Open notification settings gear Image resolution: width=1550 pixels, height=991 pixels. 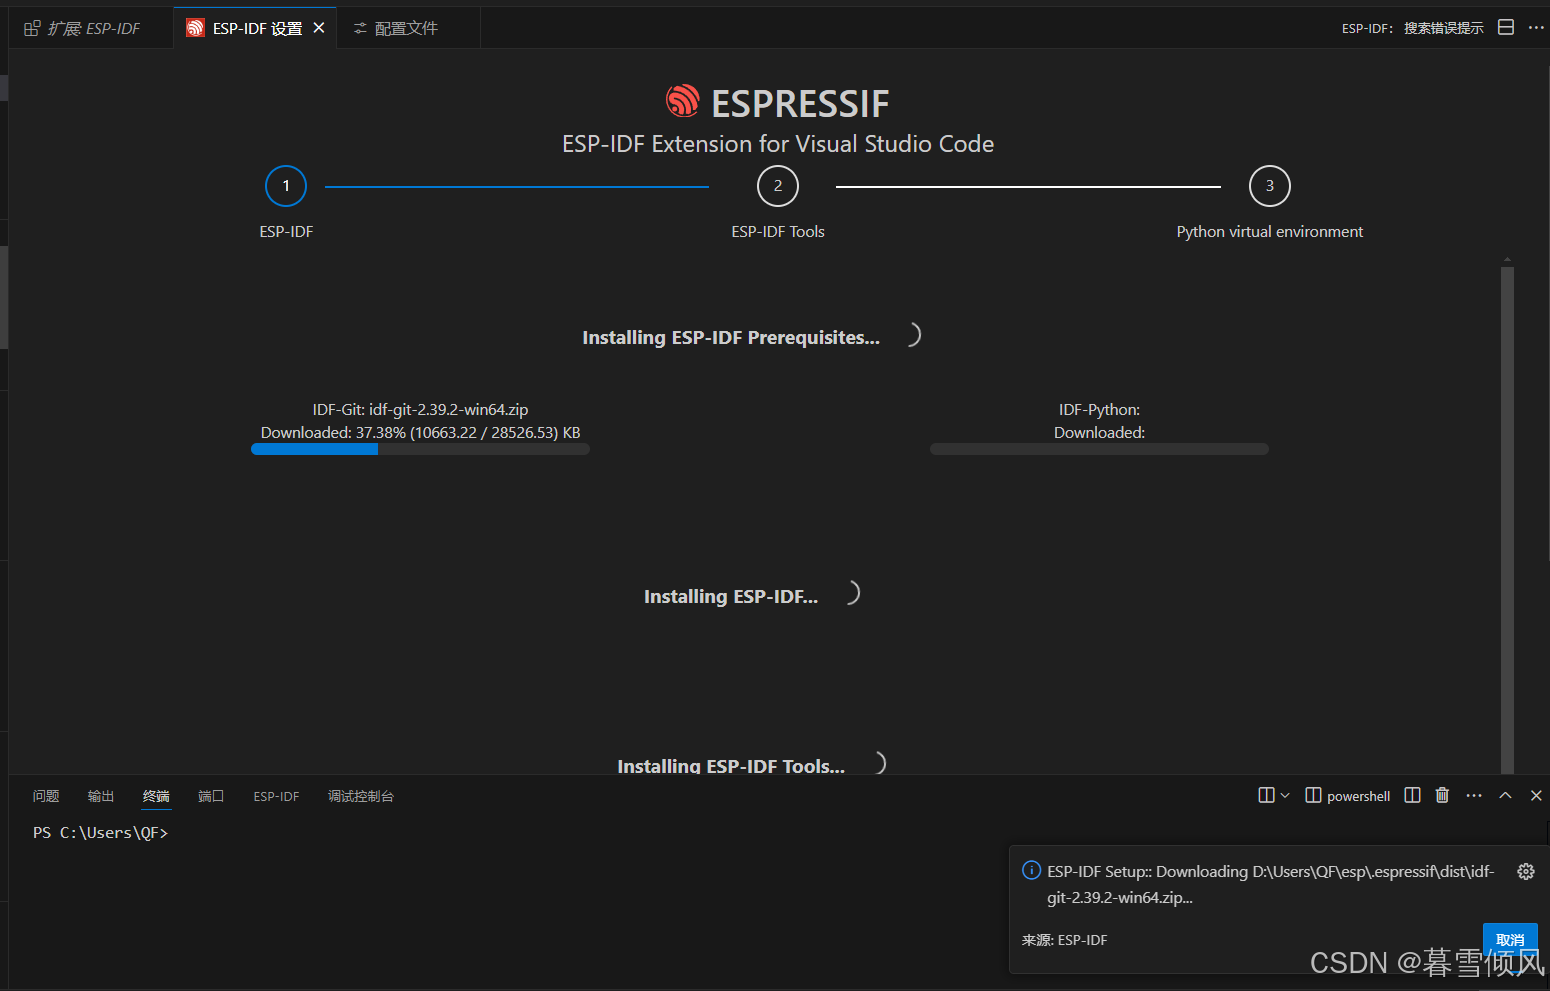click(1526, 871)
